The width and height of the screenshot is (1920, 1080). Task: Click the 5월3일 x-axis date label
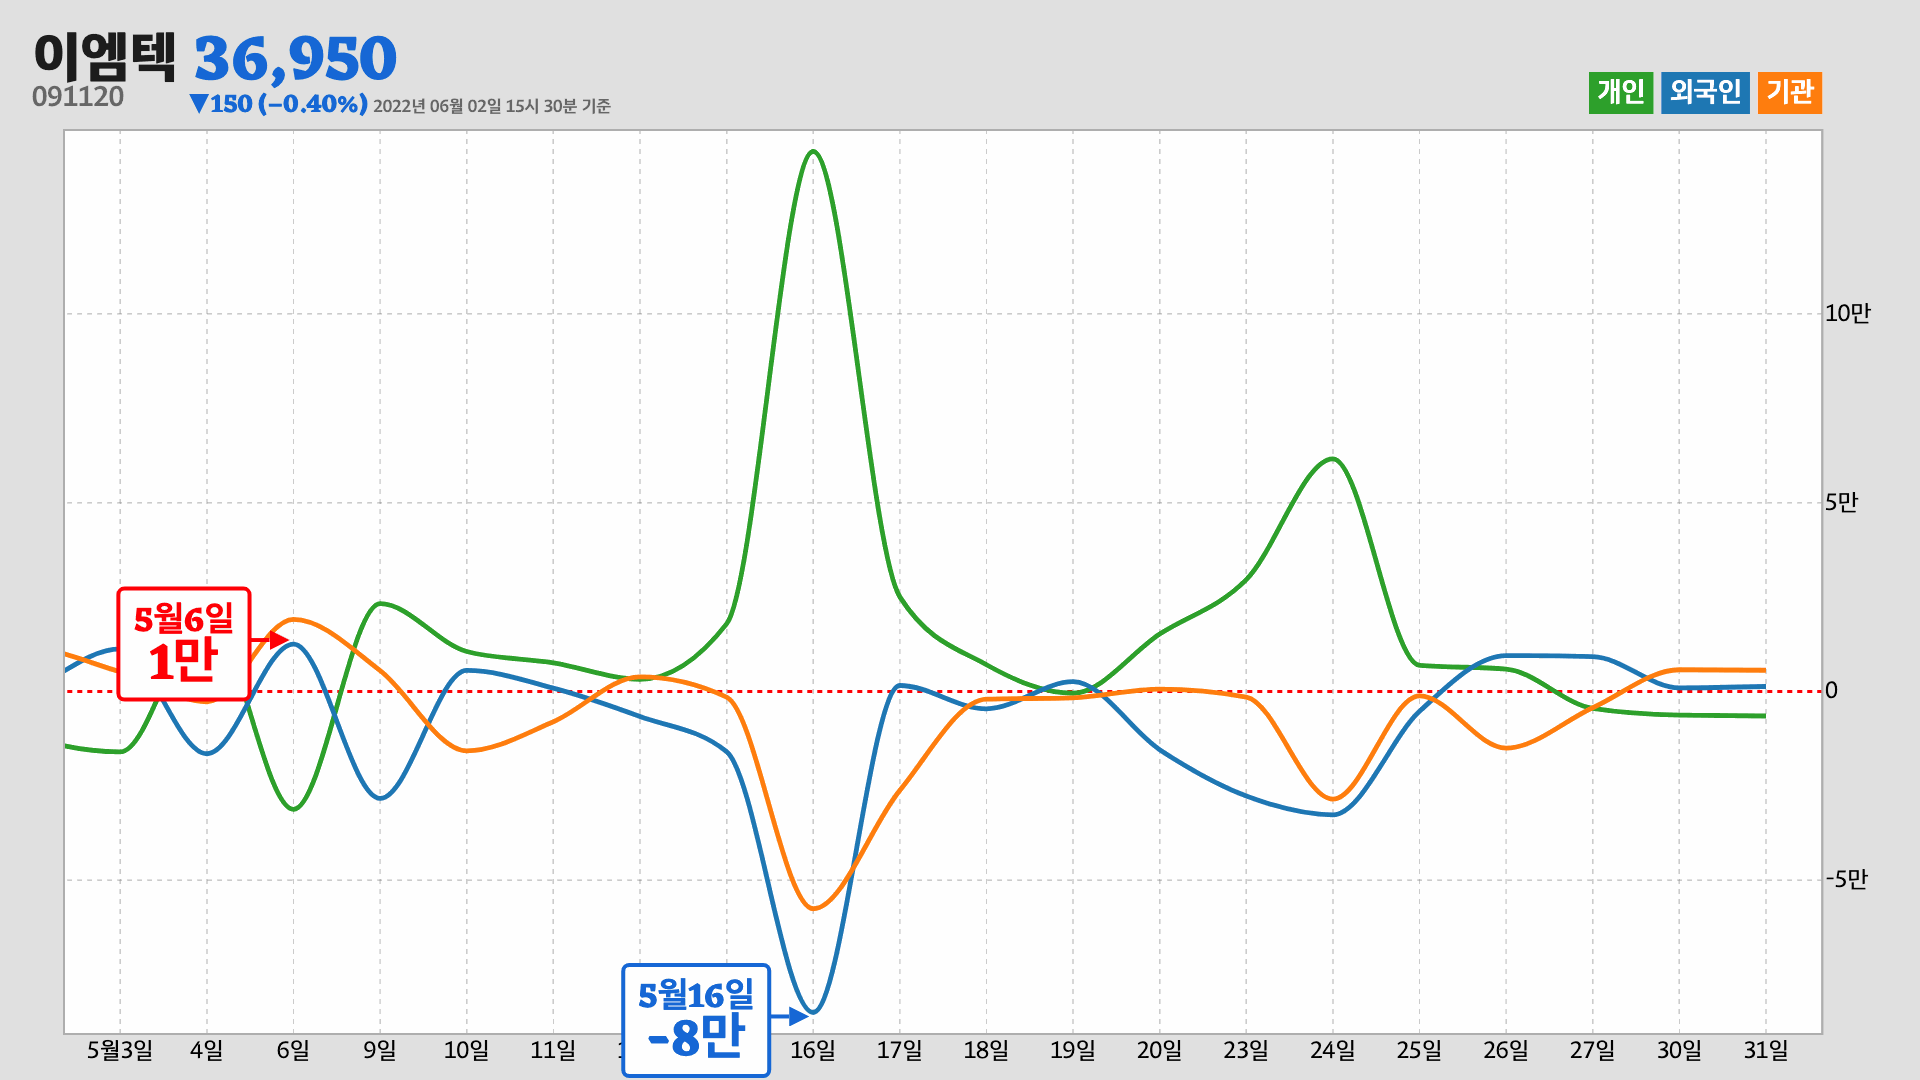pyautogui.click(x=120, y=1051)
